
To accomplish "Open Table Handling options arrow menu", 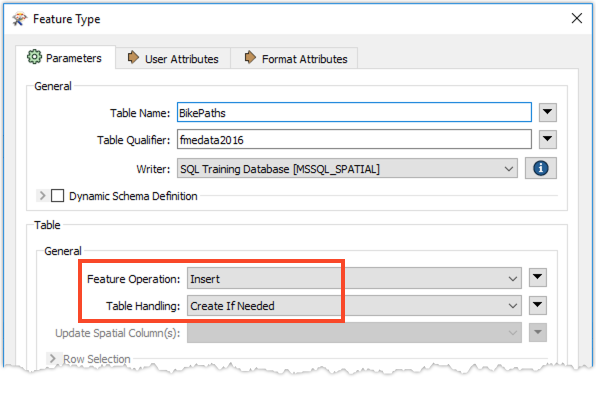I will (x=537, y=305).
